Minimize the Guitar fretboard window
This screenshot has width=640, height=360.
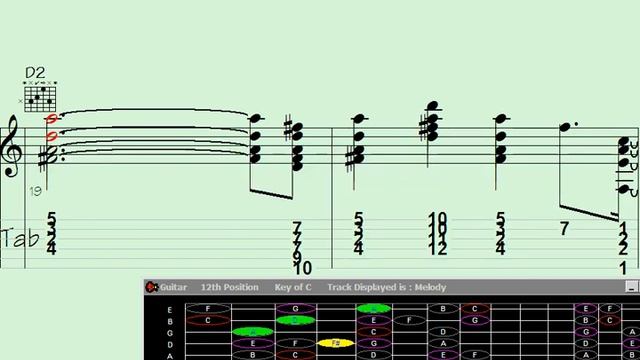(x=631, y=287)
